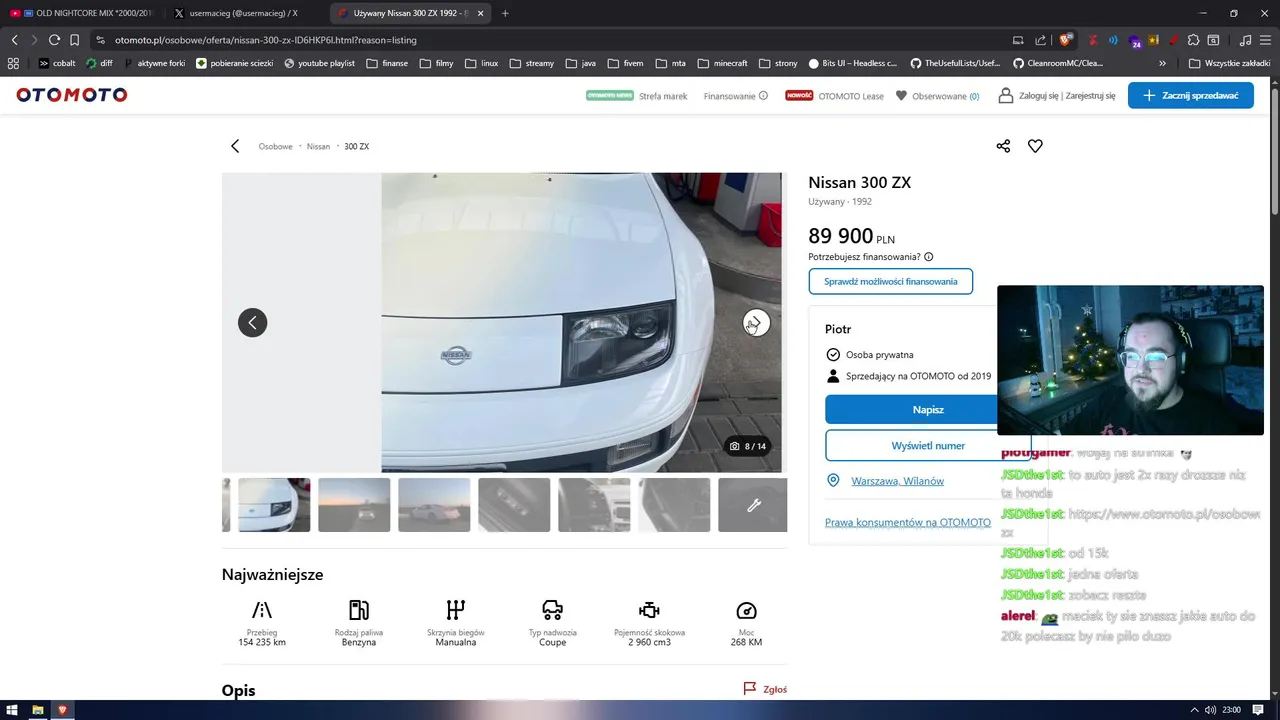Open the Extensions puzzle icon
Screen dimensions: 1280x720
1194,40
